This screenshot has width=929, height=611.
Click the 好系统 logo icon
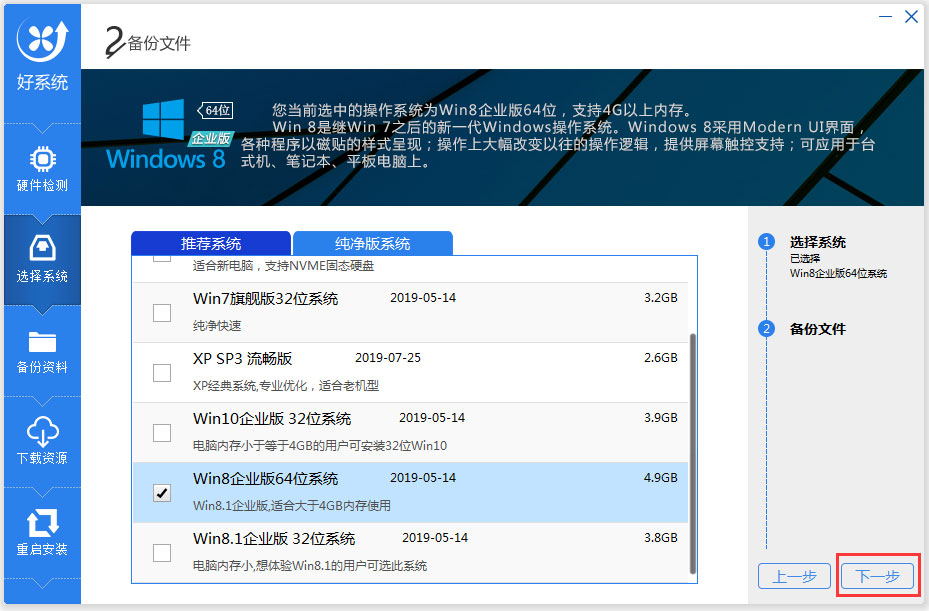point(42,40)
